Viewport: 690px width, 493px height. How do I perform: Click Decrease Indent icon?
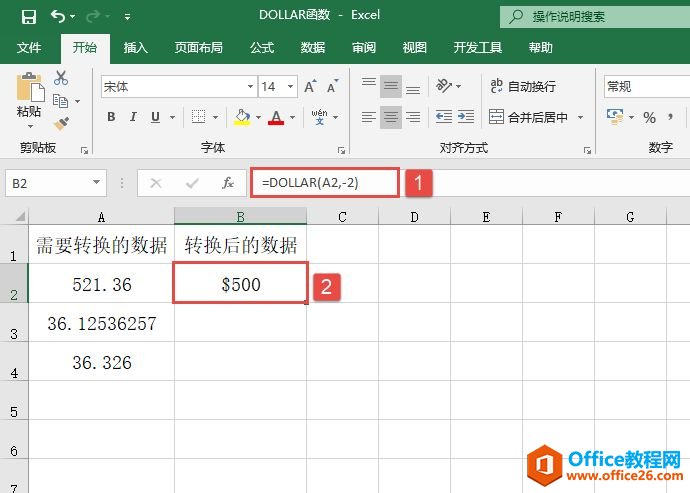pyautogui.click(x=444, y=117)
